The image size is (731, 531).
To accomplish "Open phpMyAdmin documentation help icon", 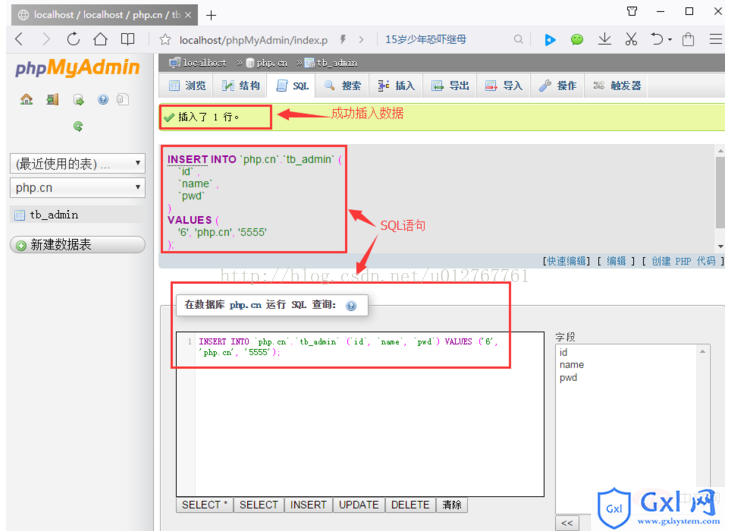I will (x=103, y=99).
